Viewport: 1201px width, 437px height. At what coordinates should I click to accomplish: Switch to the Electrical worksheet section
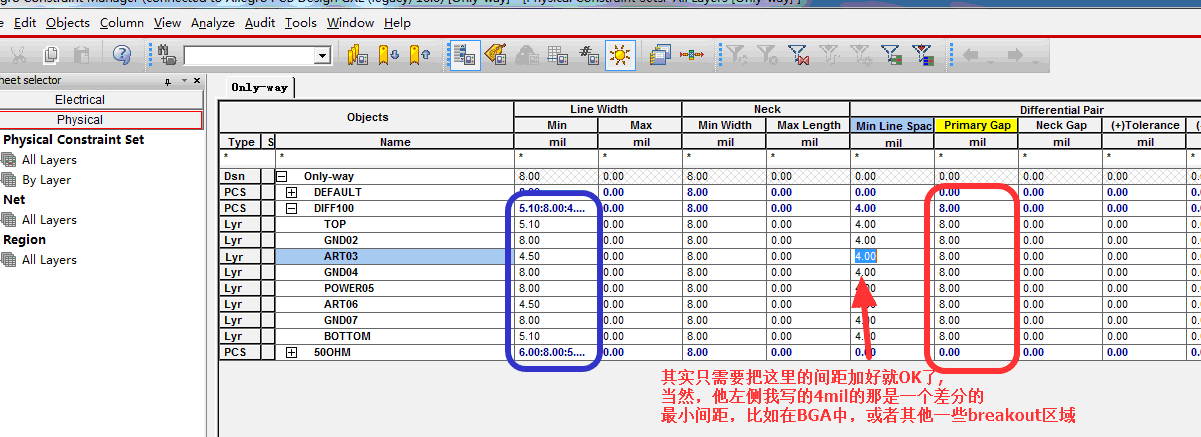[80, 100]
